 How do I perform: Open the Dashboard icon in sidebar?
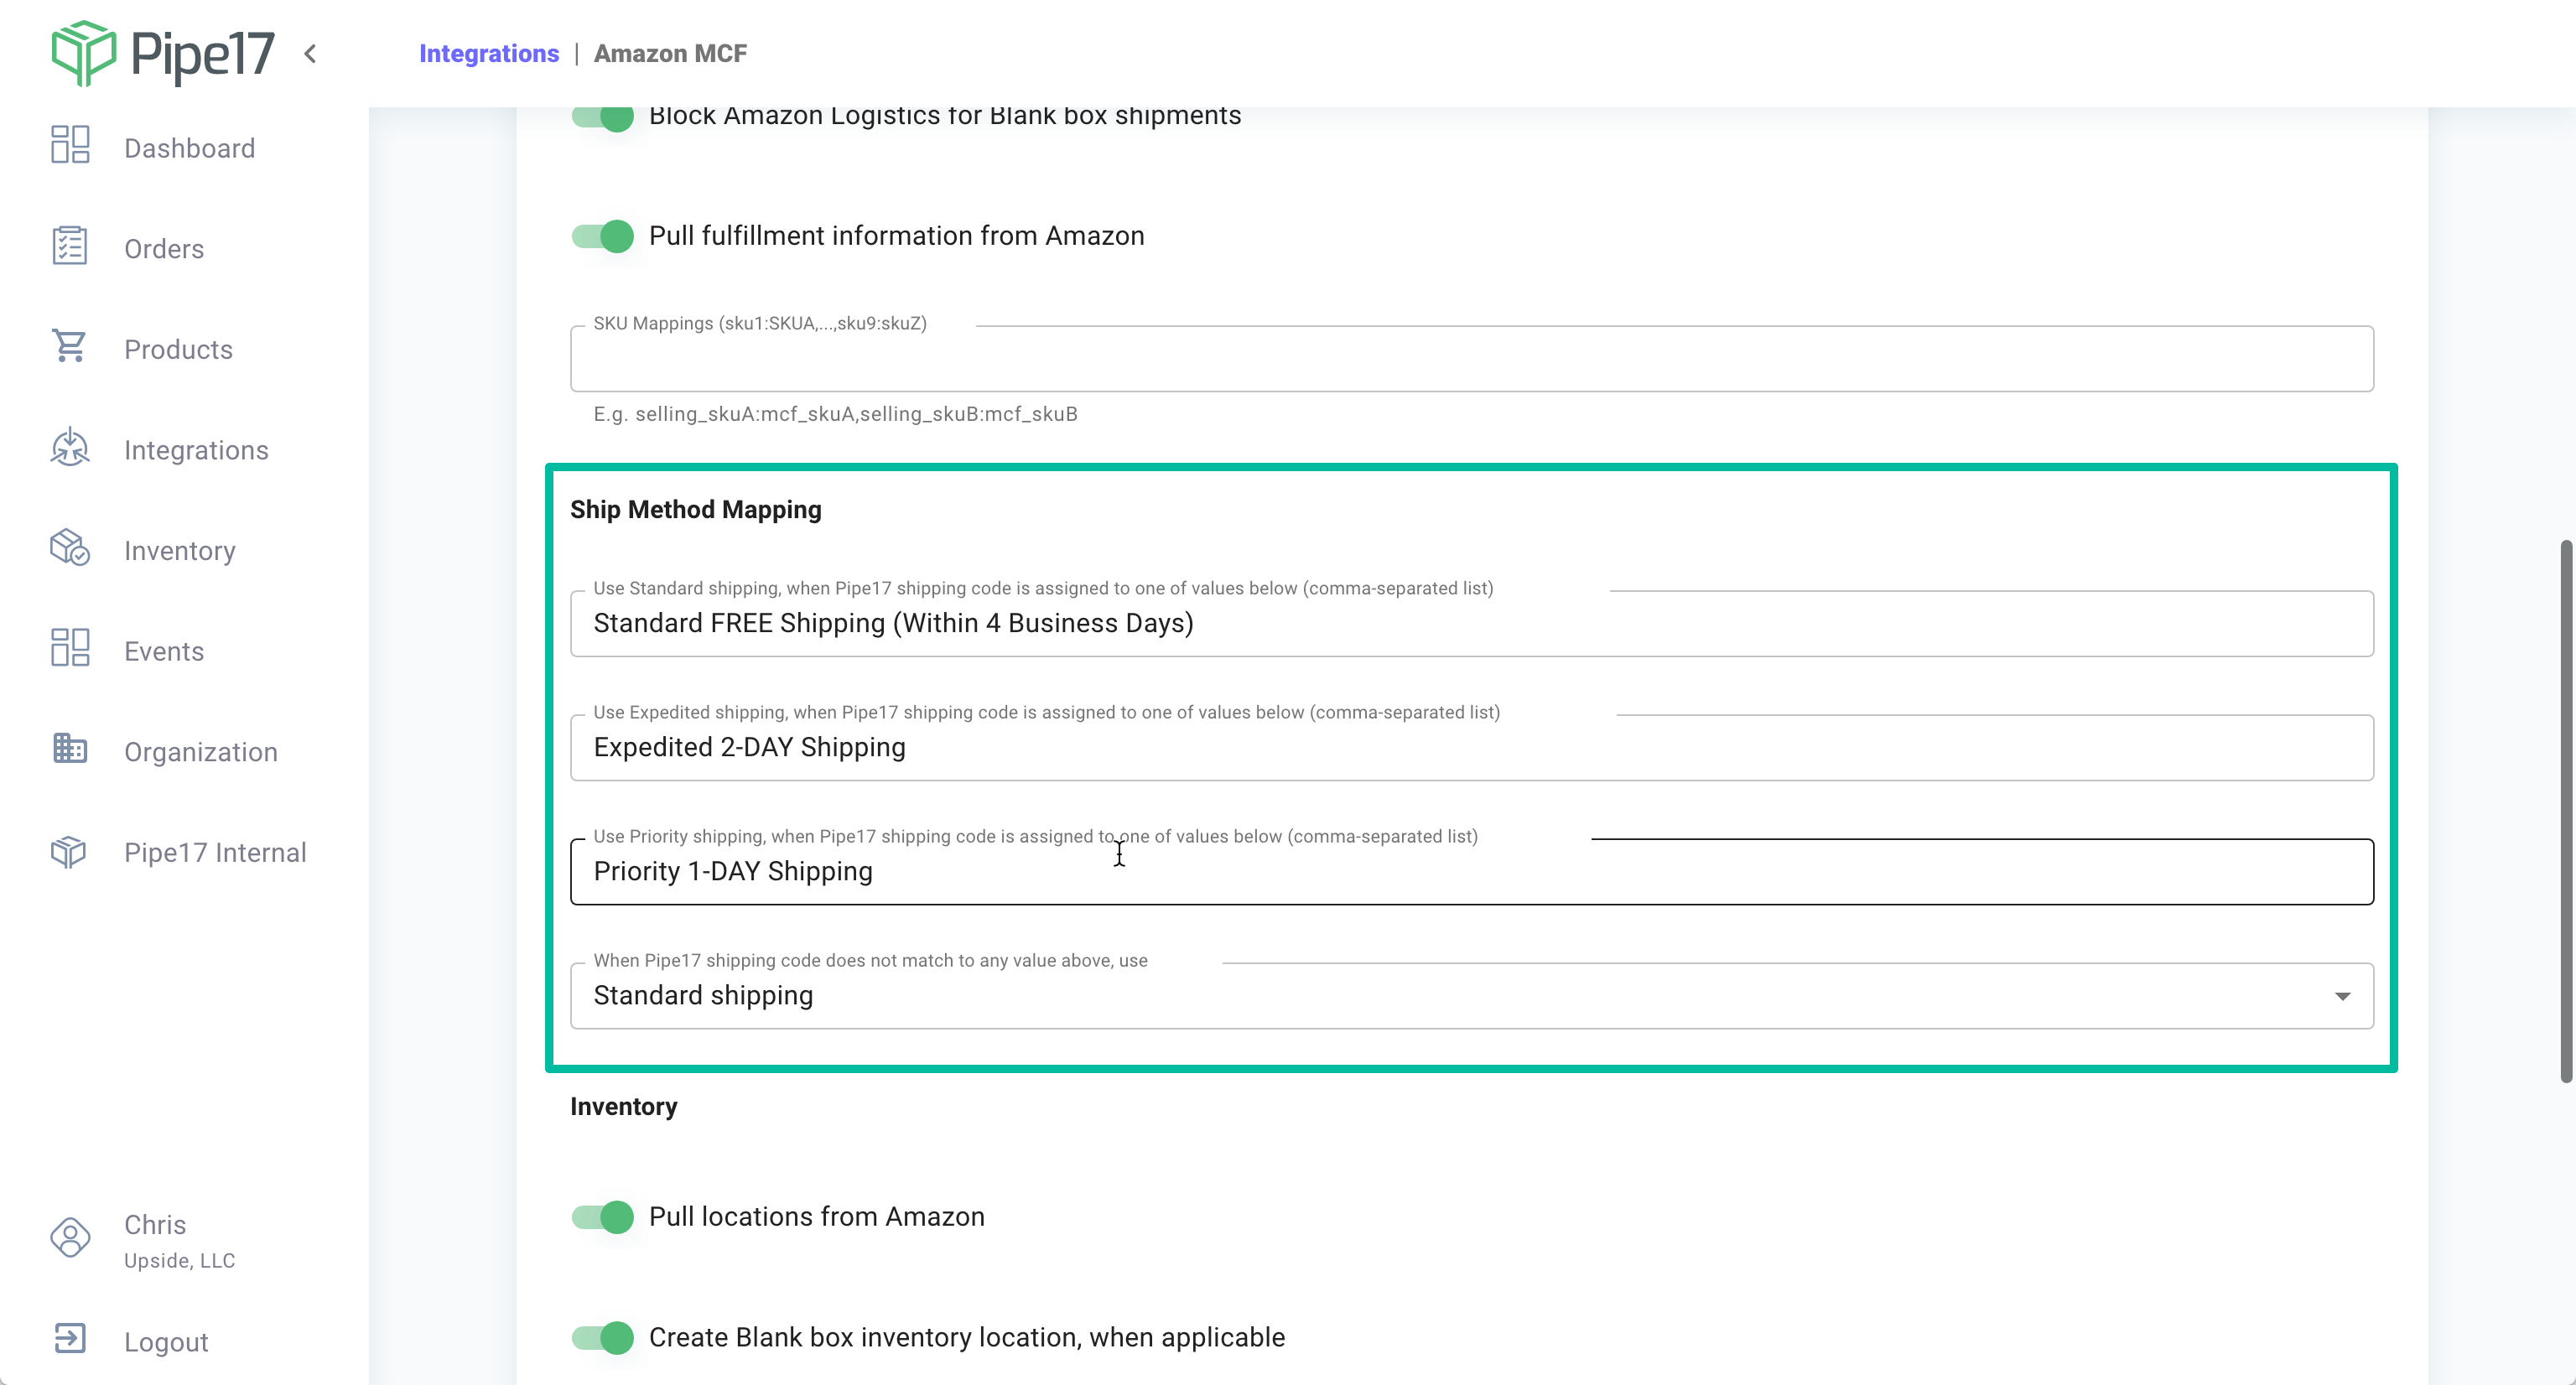tap(70, 145)
